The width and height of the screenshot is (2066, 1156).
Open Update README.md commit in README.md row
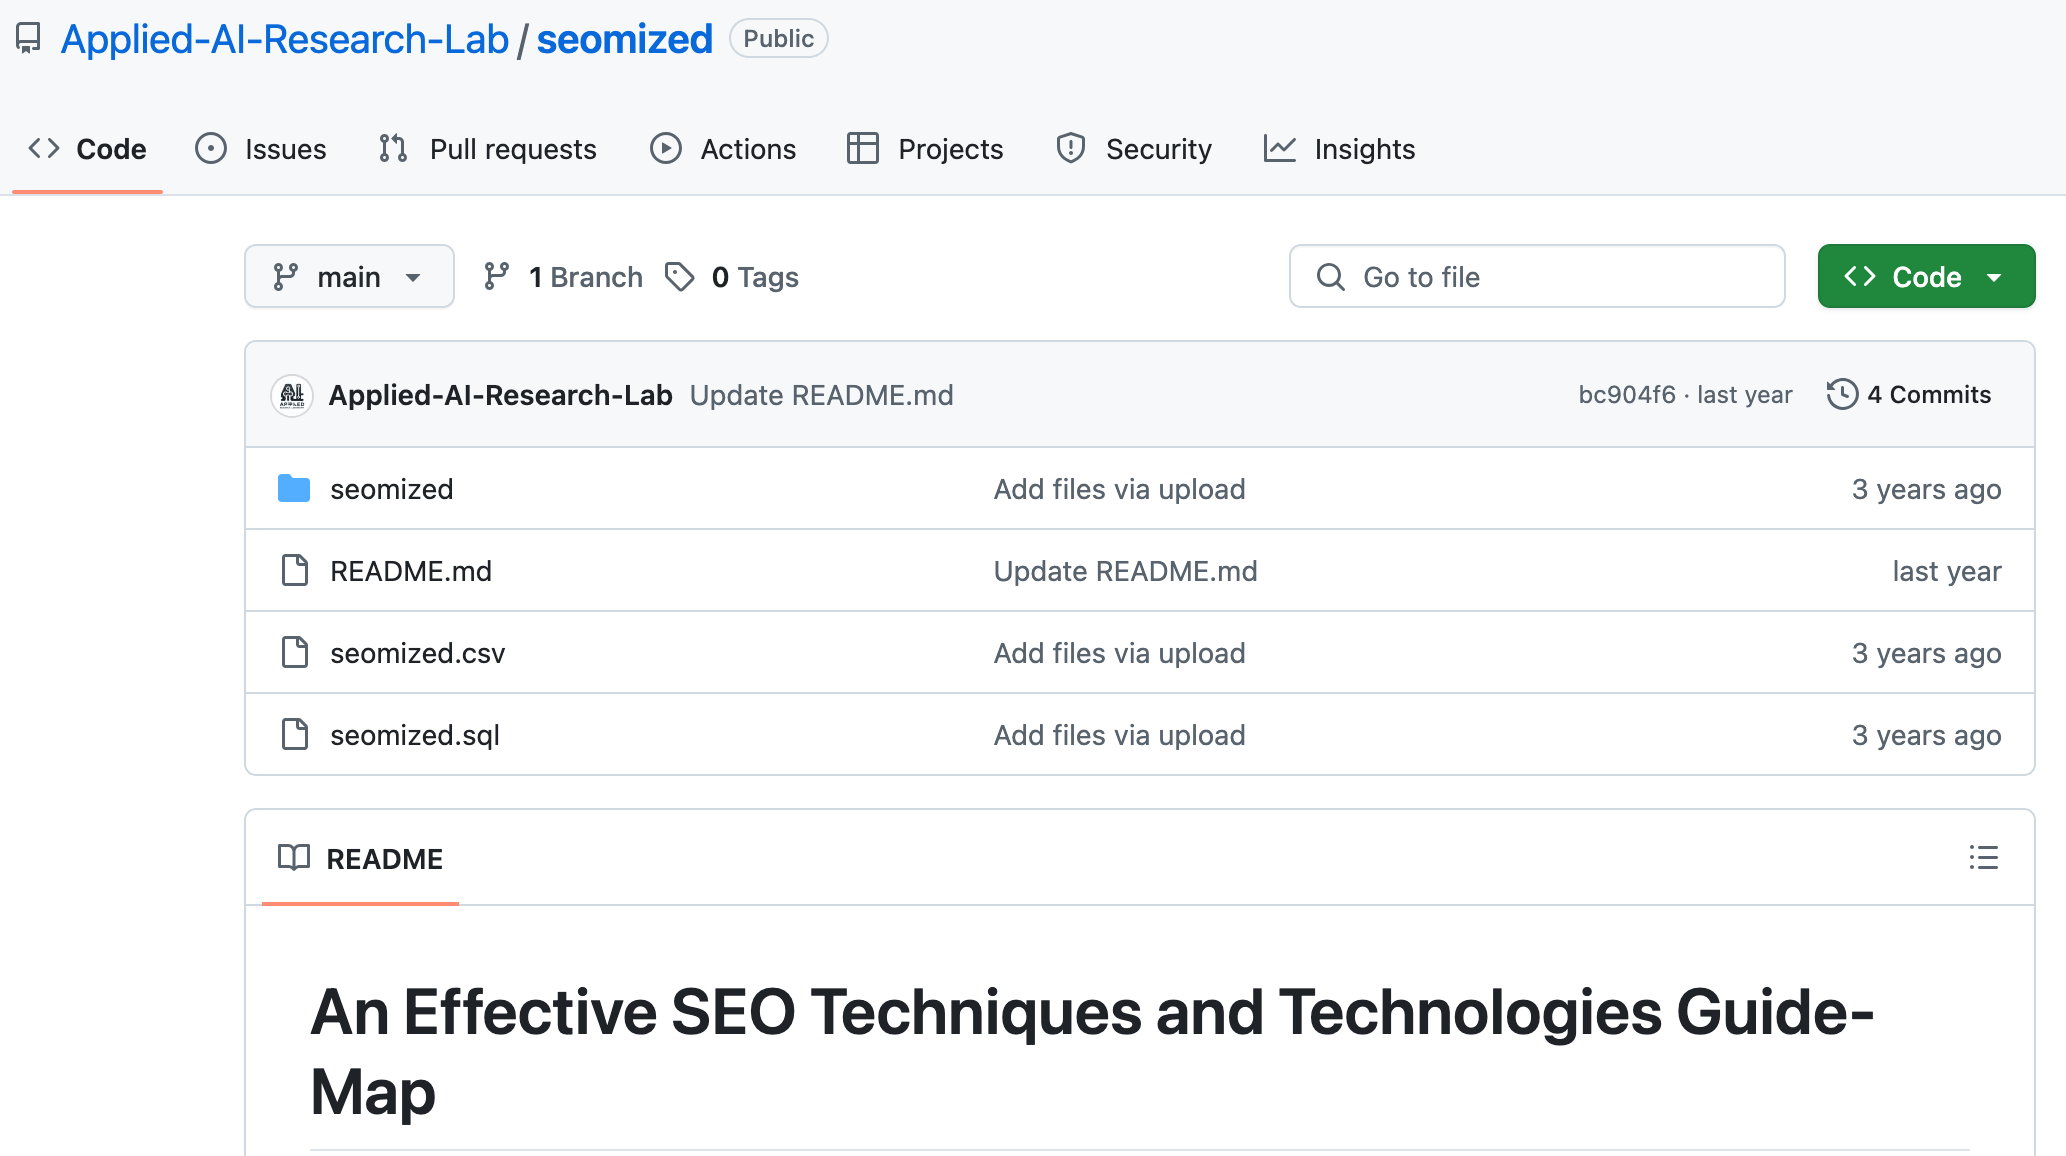click(x=1126, y=571)
